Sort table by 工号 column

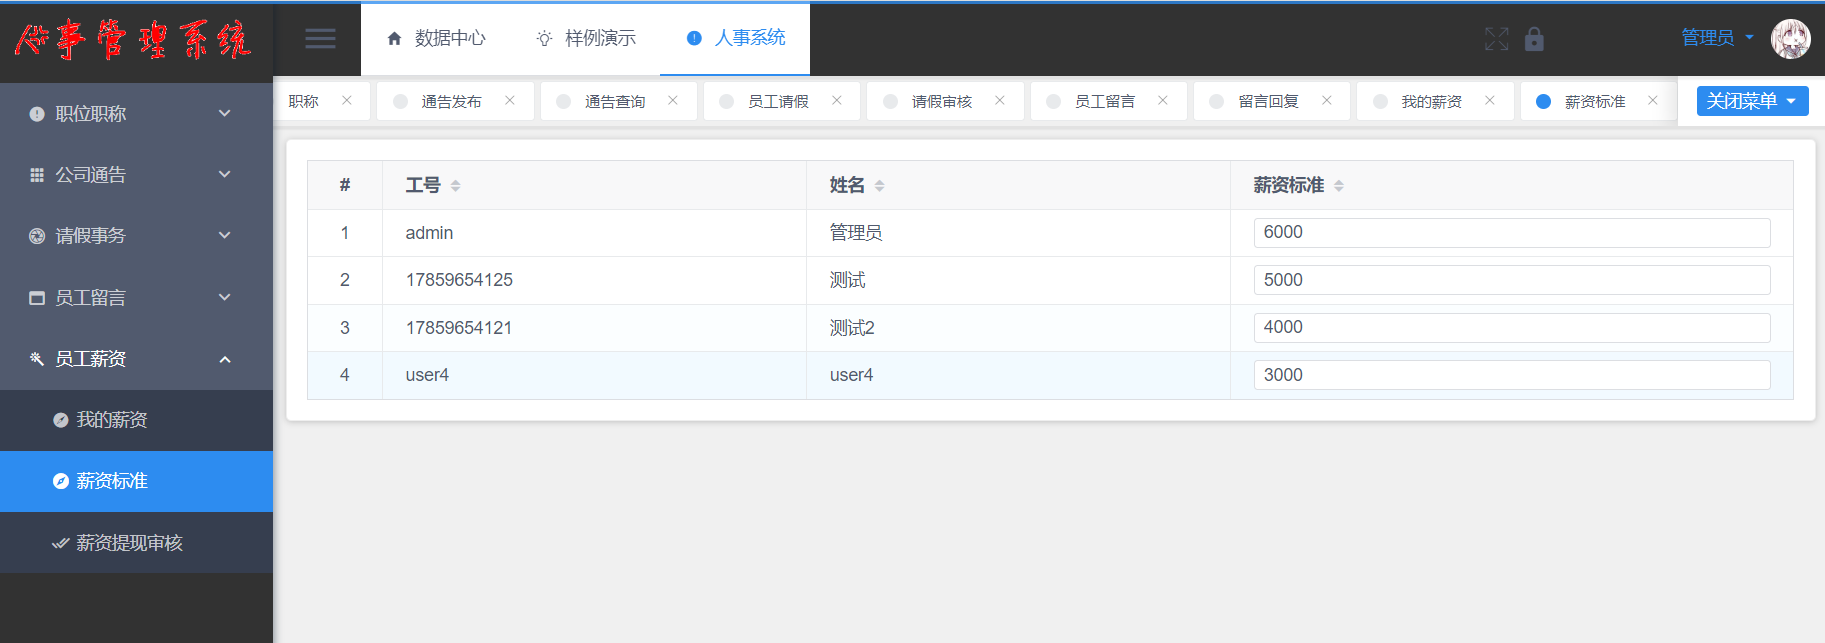click(455, 186)
